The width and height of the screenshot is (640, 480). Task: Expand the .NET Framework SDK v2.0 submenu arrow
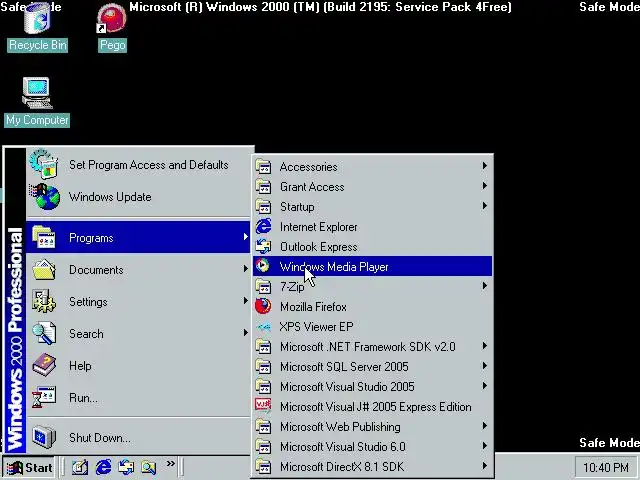[x=484, y=346]
